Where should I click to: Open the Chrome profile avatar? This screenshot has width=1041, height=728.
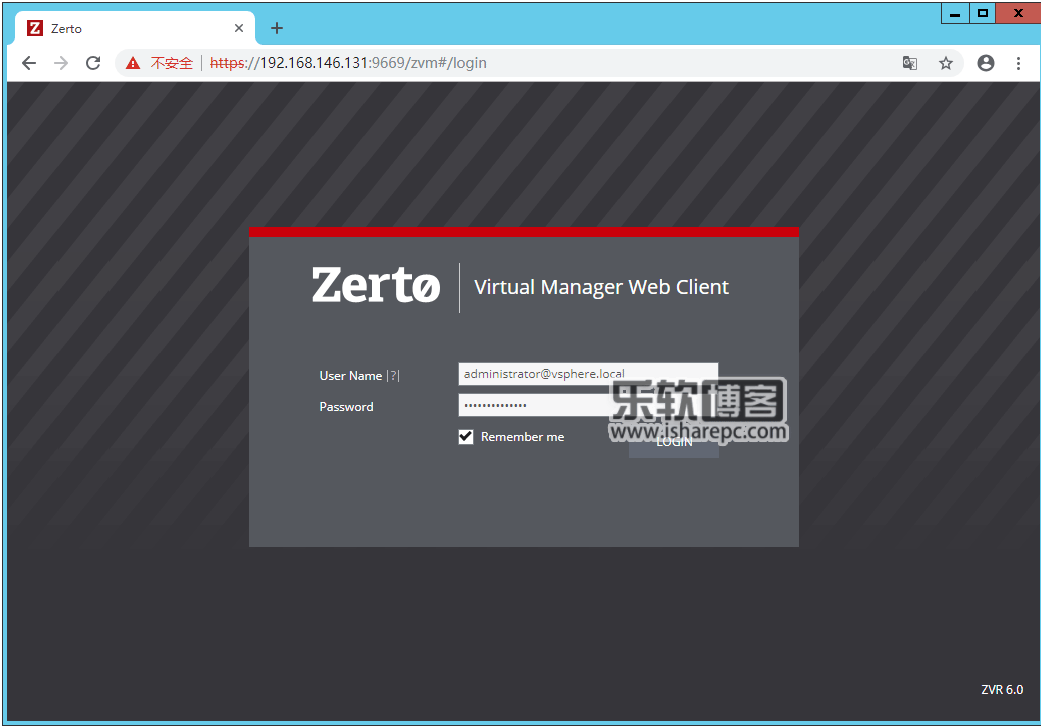click(x=986, y=63)
